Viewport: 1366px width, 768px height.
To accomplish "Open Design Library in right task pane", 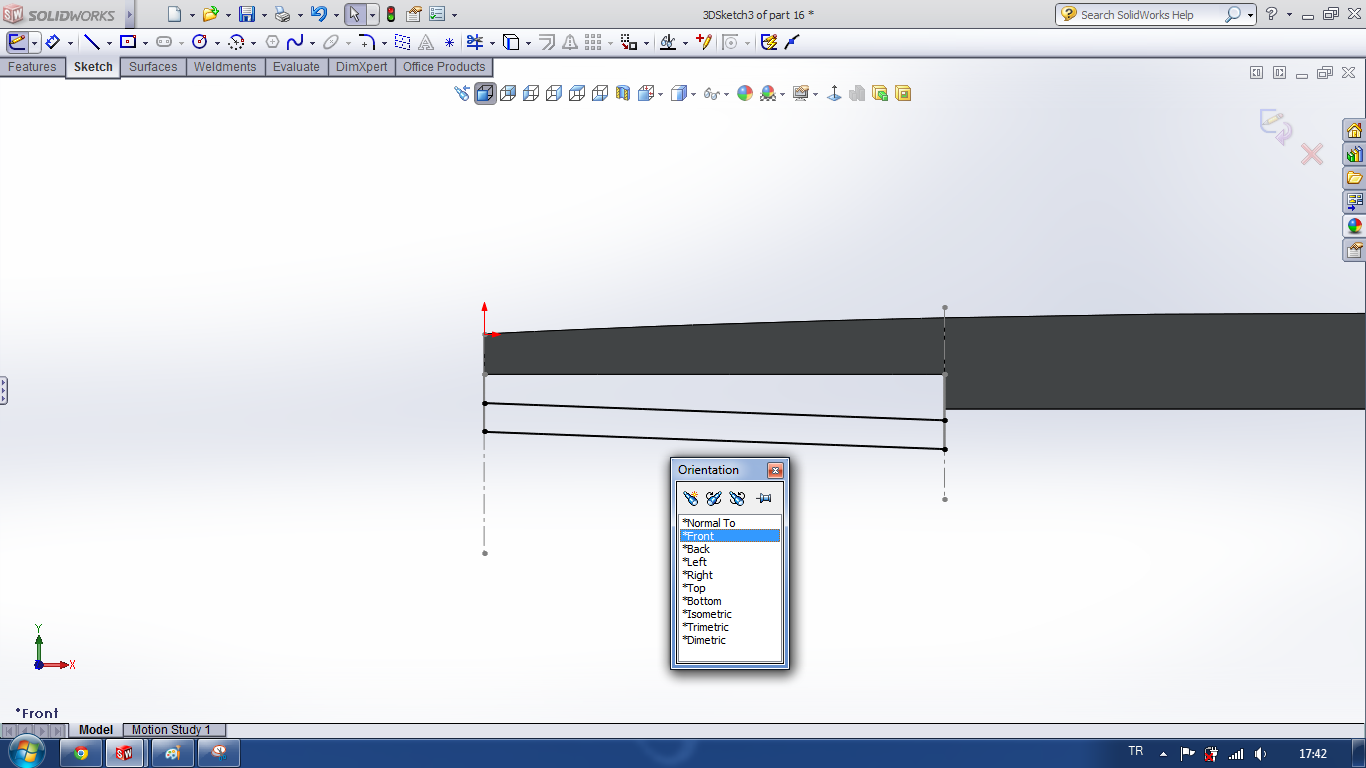I will pyautogui.click(x=1354, y=155).
